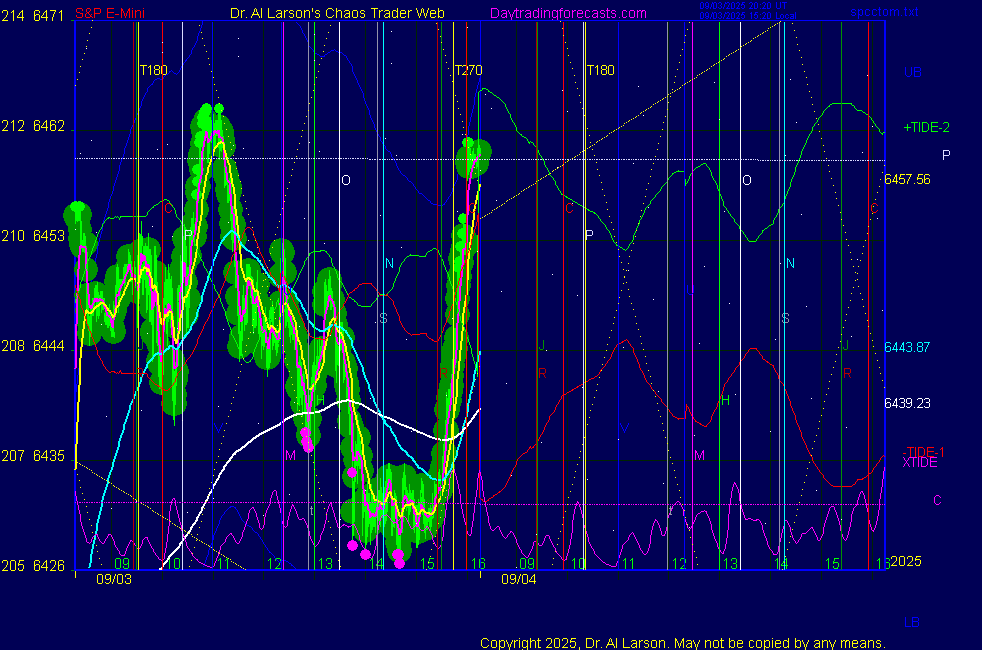Select the -TIDE-1 legend label
This screenshot has height=650, width=982.
(924, 452)
